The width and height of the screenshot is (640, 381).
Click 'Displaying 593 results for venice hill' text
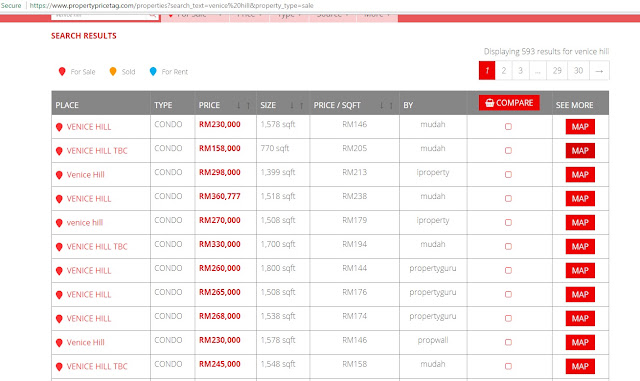click(546, 51)
